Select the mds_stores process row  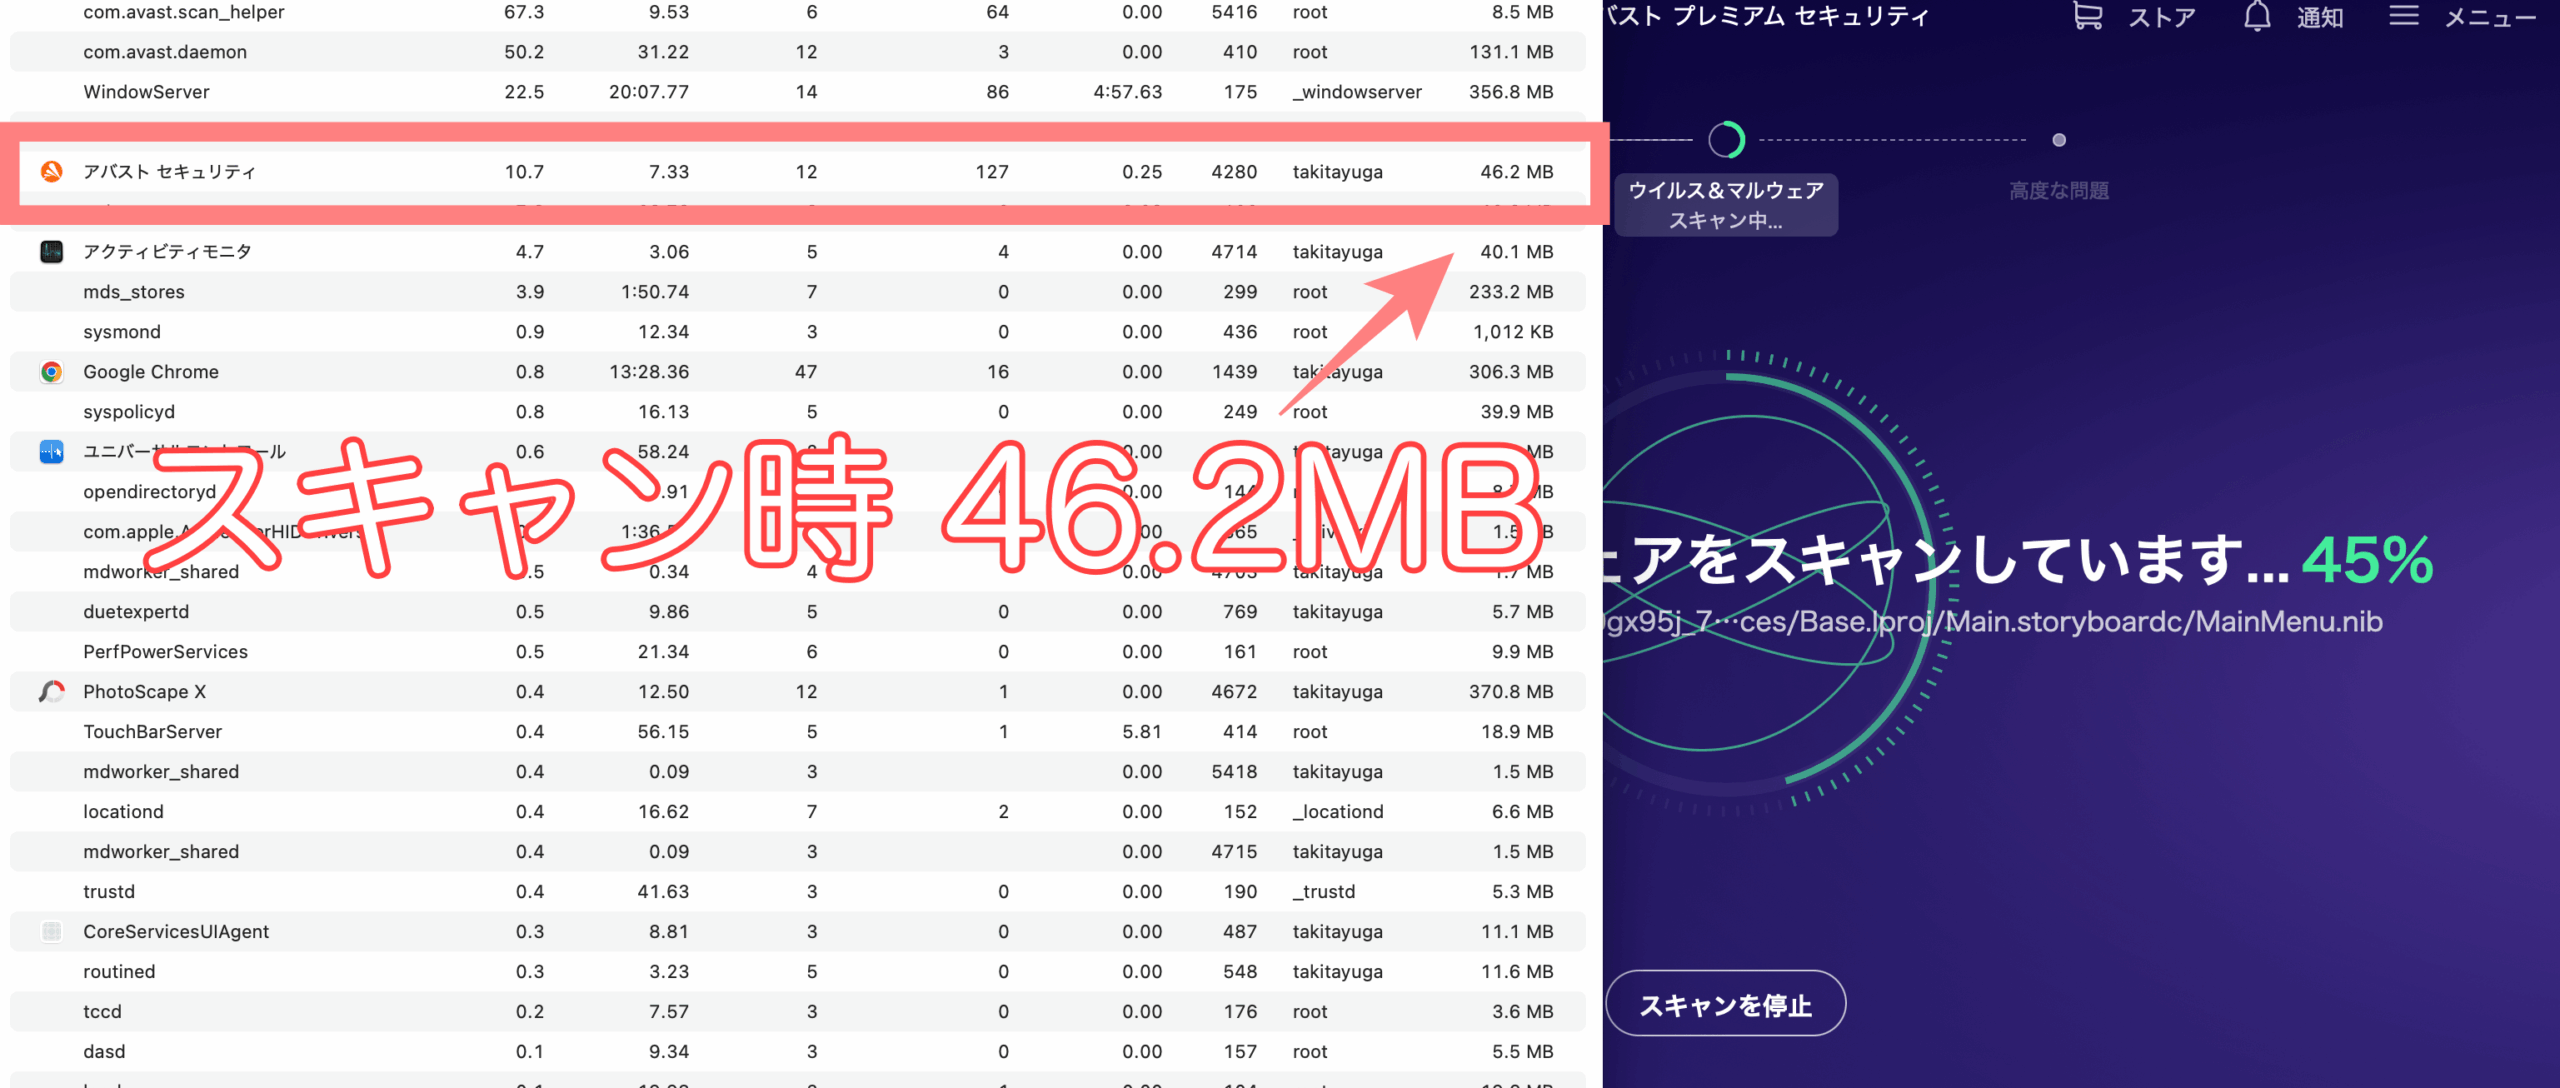point(797,291)
